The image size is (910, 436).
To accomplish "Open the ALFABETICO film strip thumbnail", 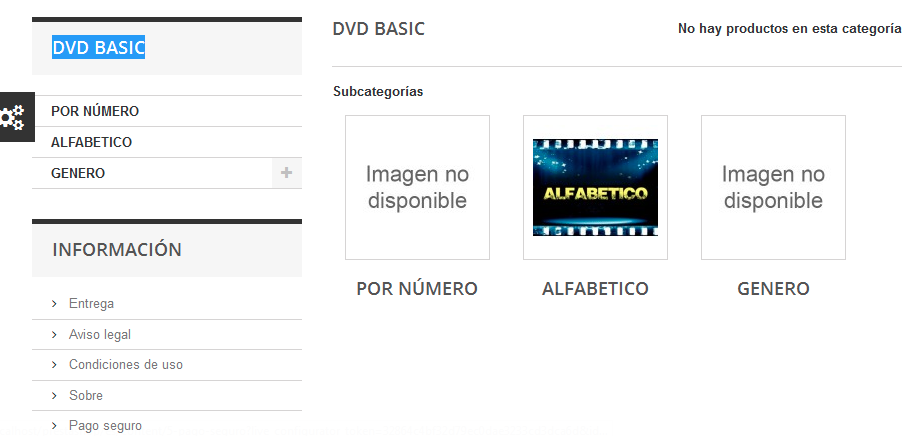I will [595, 188].
